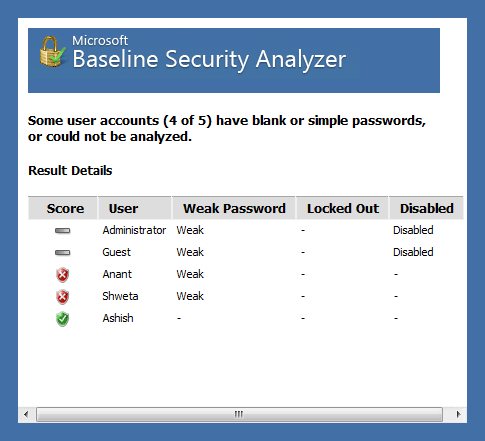485x441 pixels.
Task: Click the horizontal scrollbar right arrow
Action: pyautogui.click(x=458, y=414)
